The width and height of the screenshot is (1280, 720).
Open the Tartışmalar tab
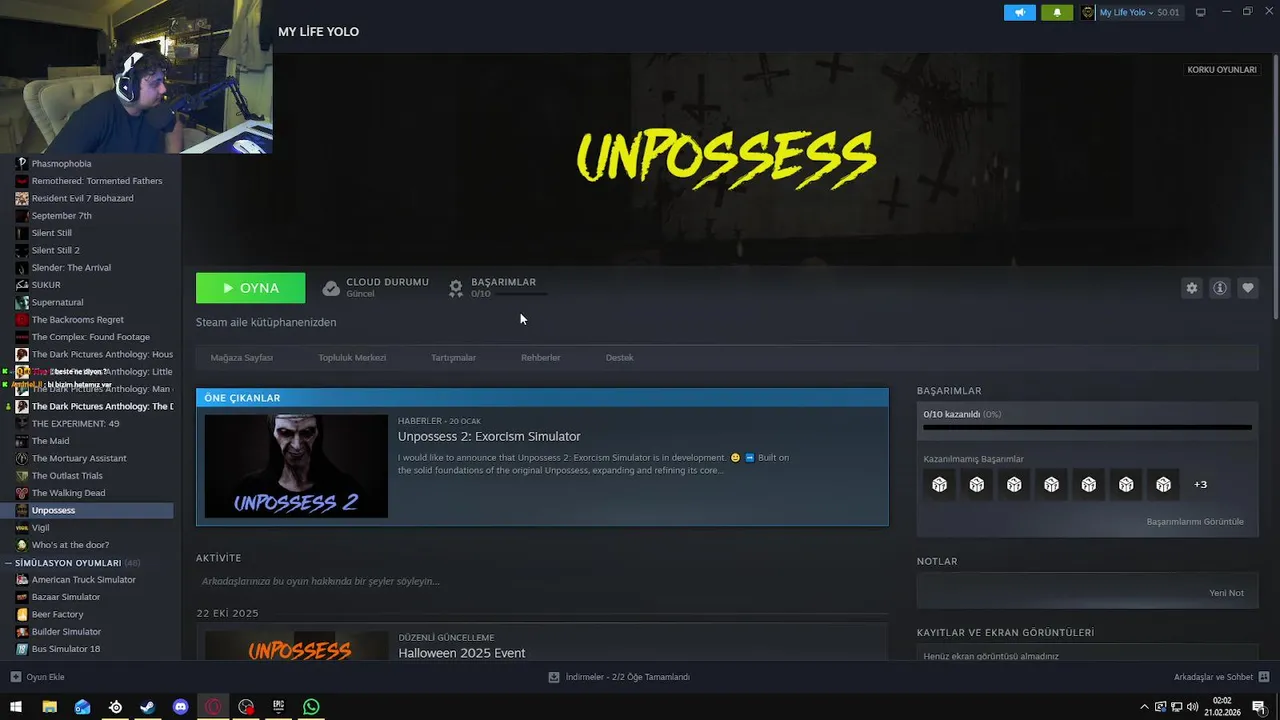[453, 357]
